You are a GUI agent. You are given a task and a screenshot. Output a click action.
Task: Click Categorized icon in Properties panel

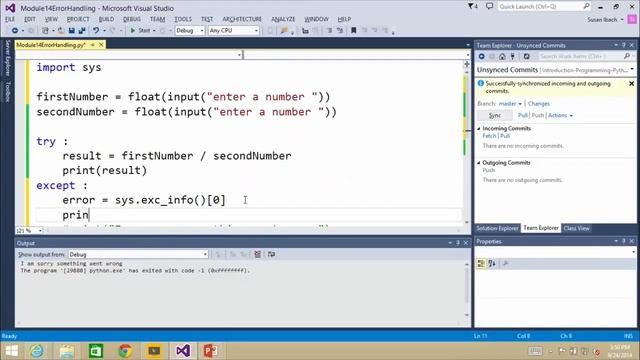[x=481, y=264]
